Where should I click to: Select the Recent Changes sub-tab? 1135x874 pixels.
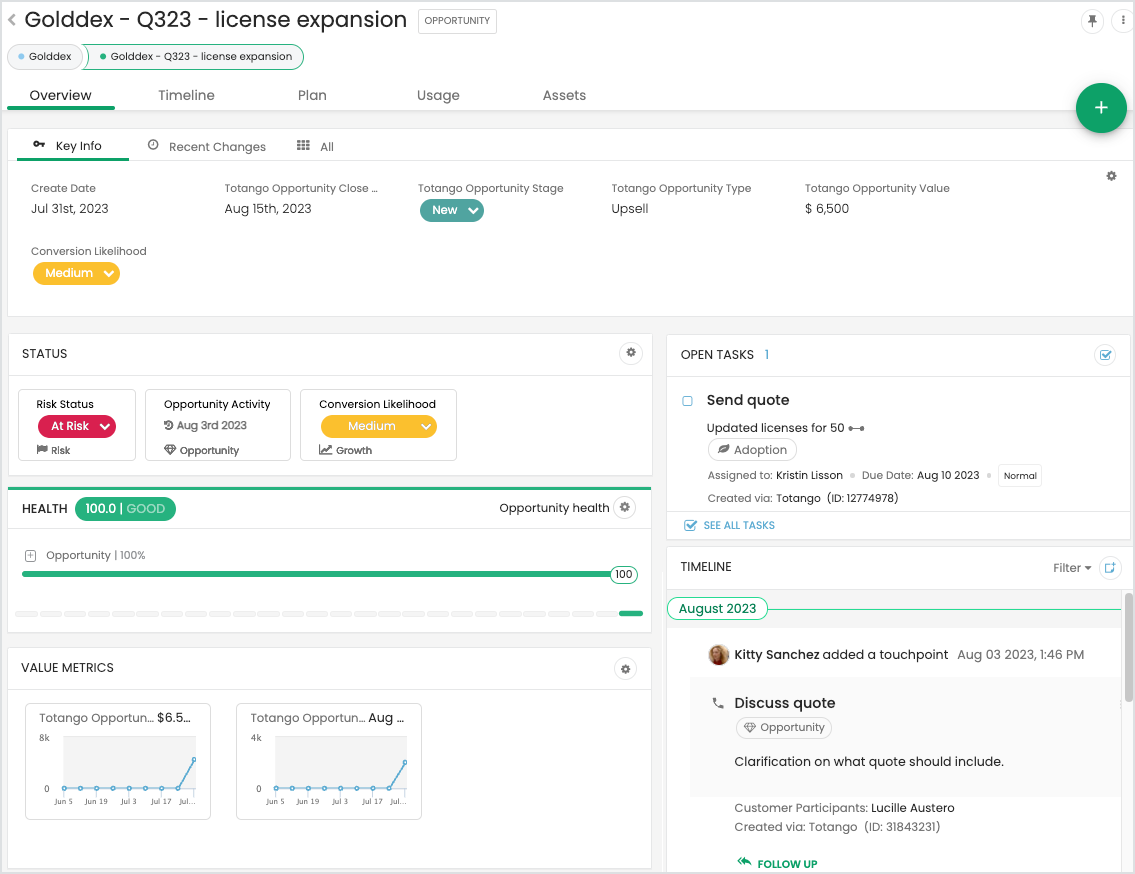pyautogui.click(x=207, y=146)
